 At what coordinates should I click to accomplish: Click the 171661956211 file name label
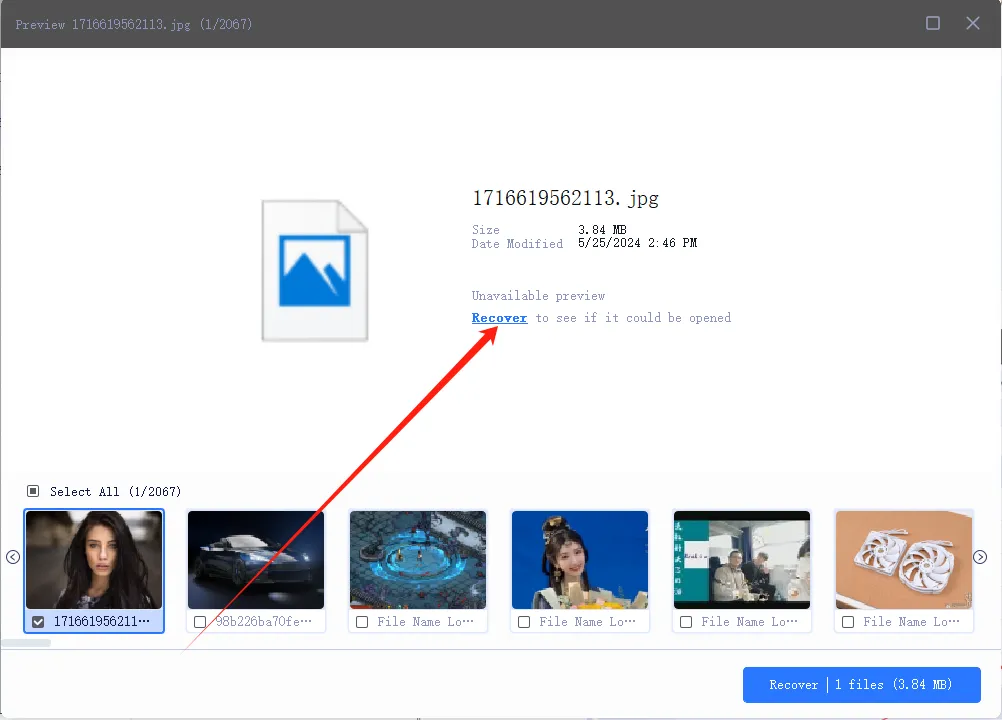[x=102, y=622]
